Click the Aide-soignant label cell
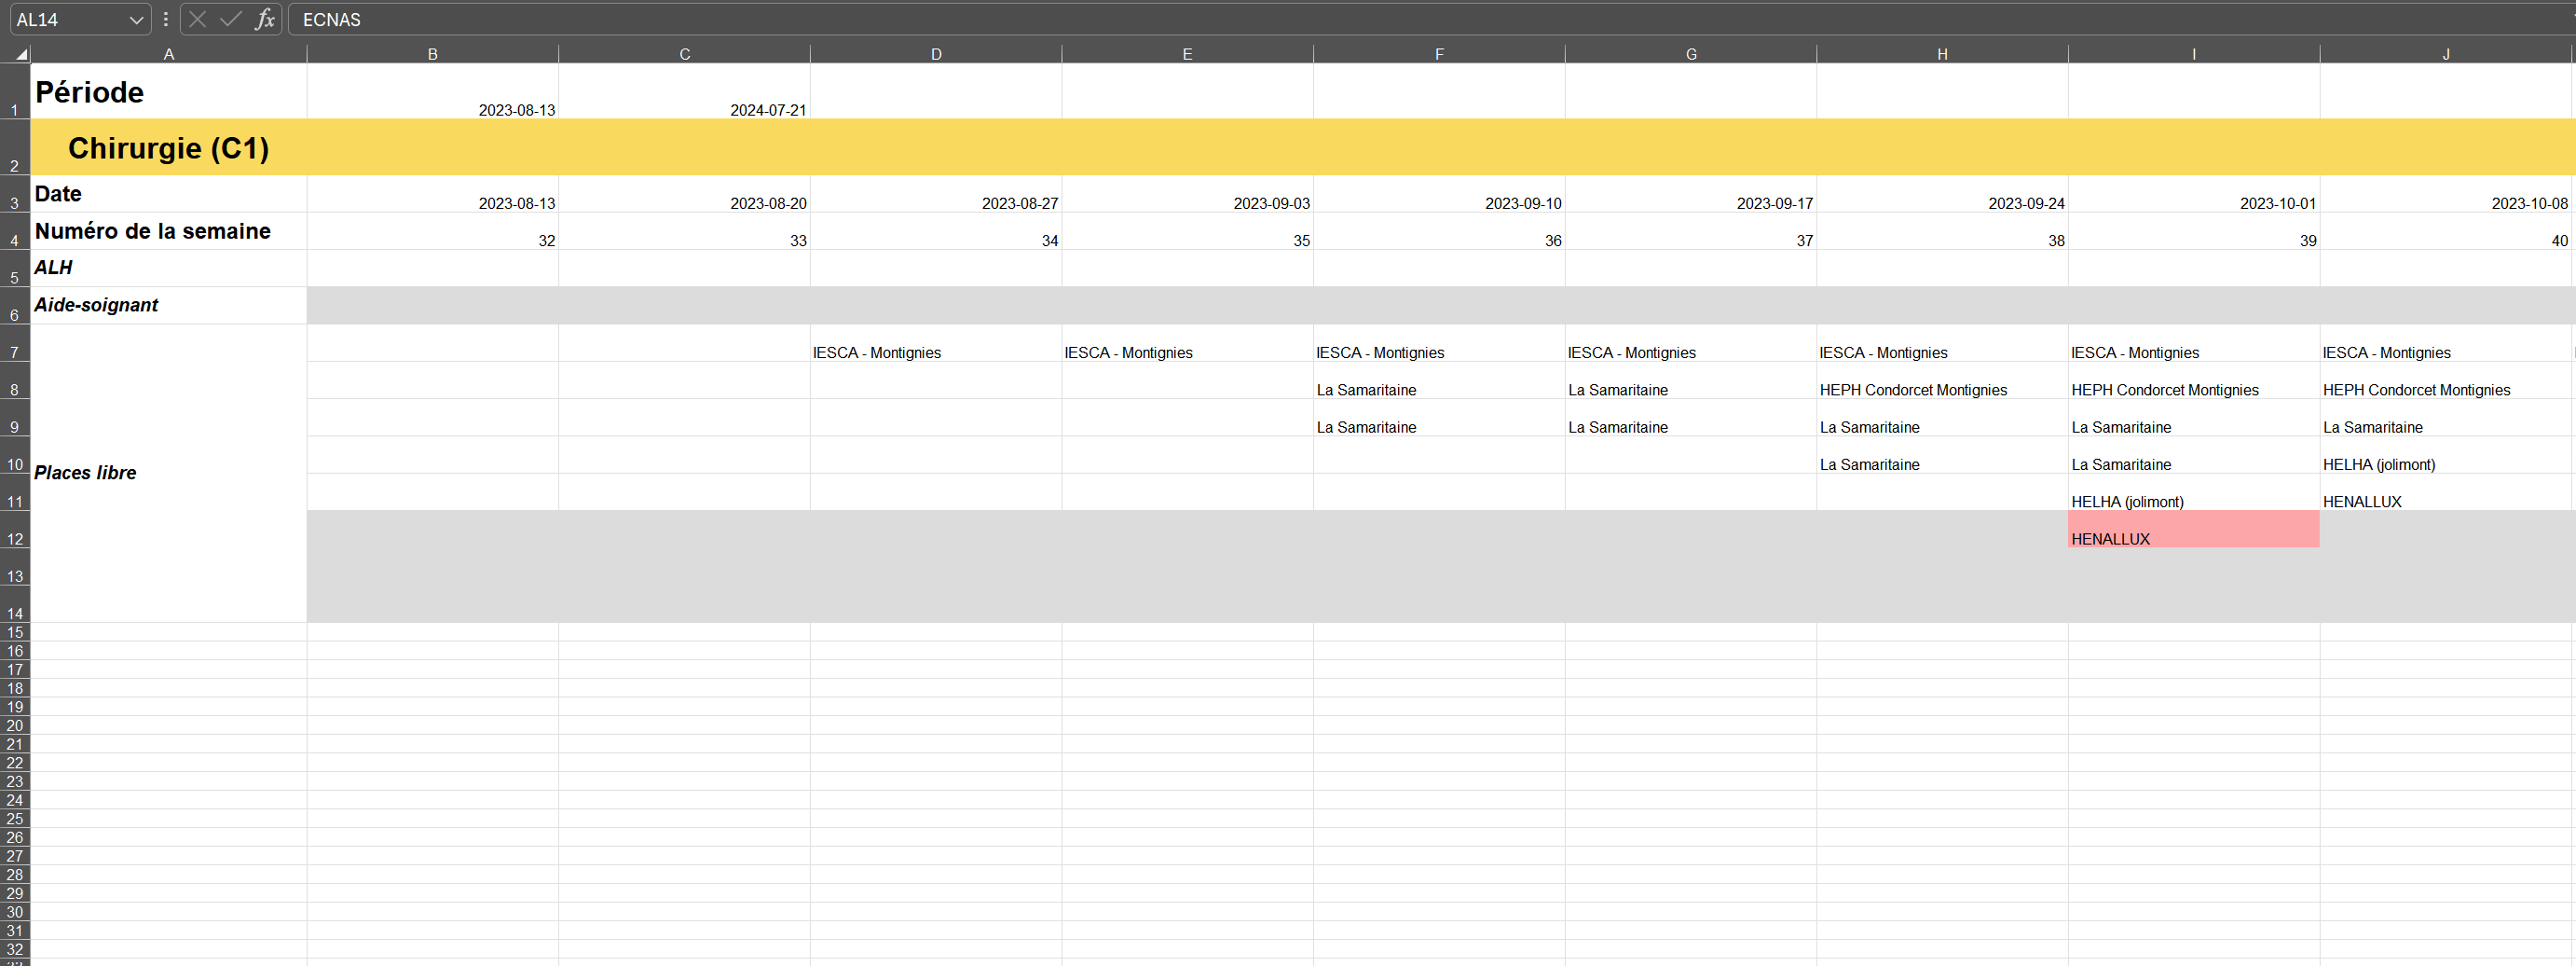 (169, 305)
